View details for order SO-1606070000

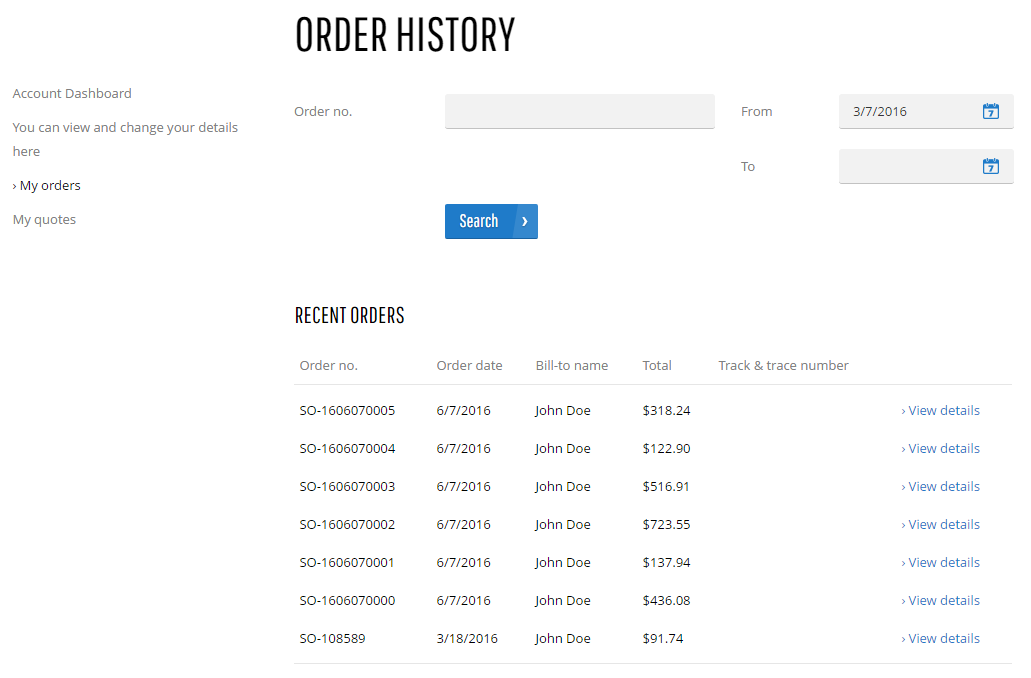[x=940, y=600]
